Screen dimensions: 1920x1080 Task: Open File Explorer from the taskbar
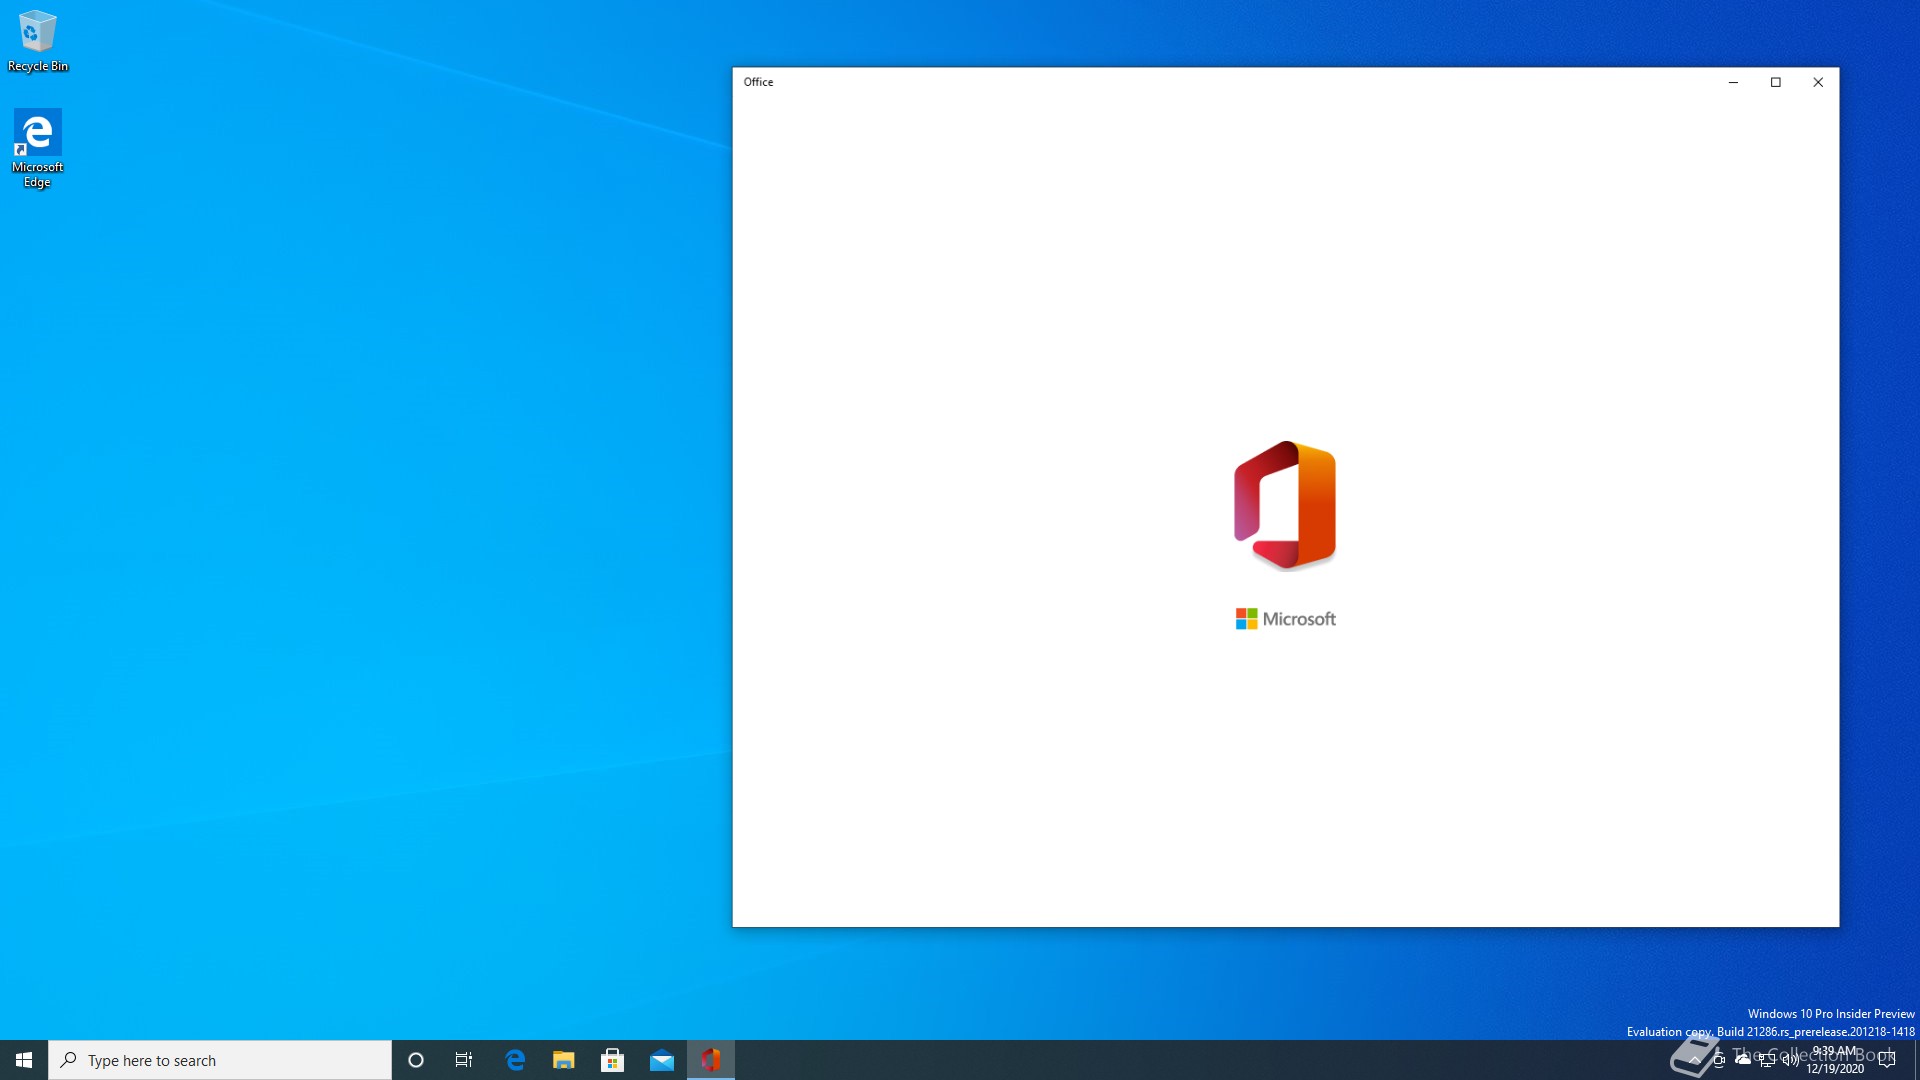(564, 1060)
